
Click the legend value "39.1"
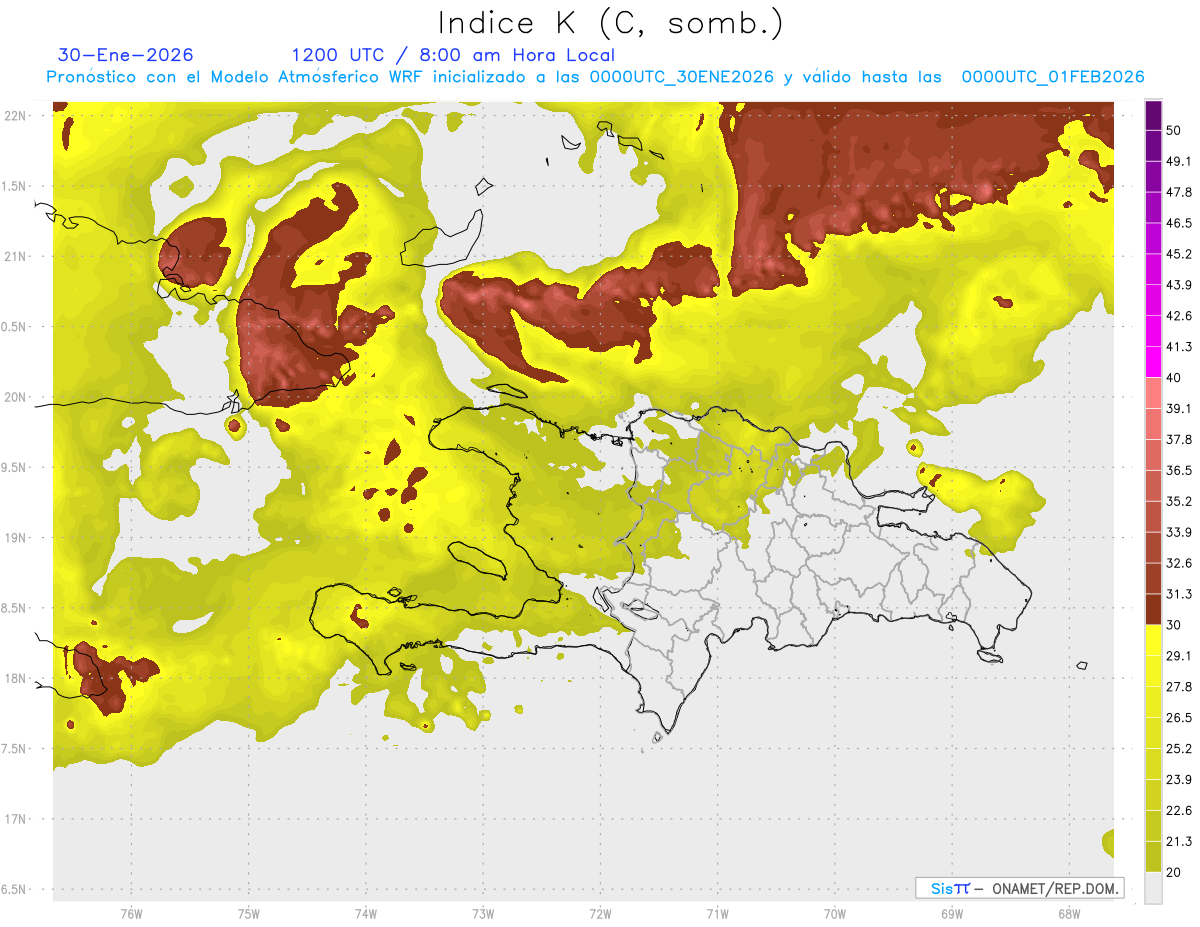[x=1179, y=408]
